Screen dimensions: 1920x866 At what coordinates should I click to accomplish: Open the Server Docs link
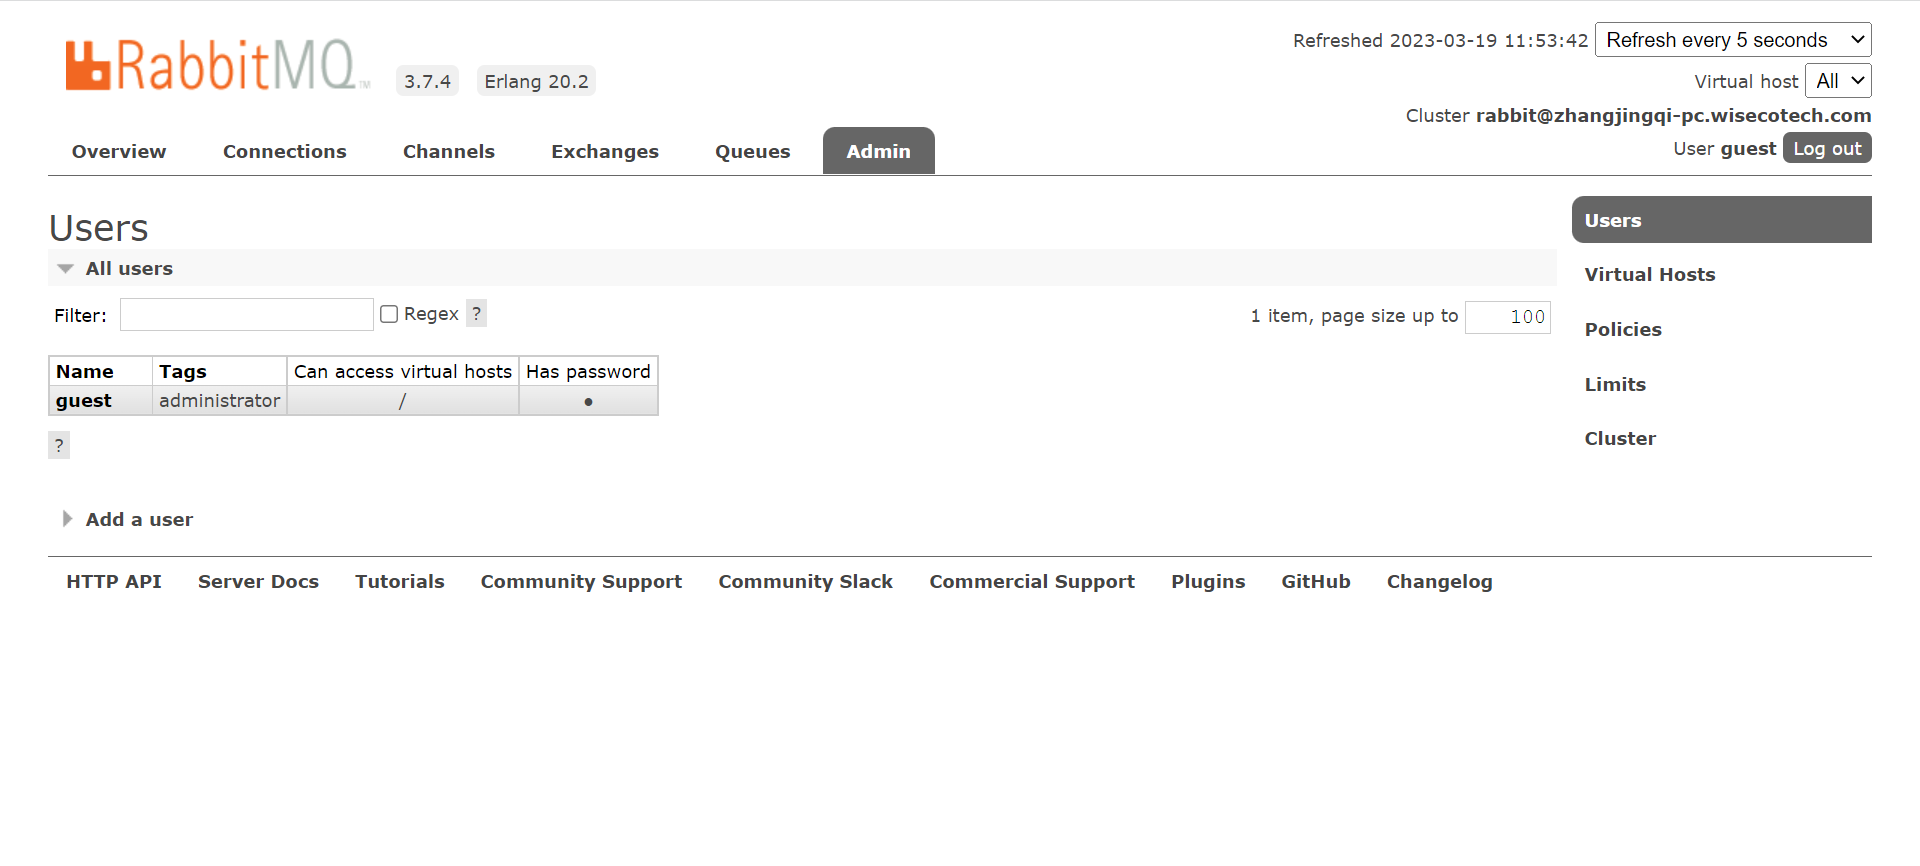click(x=258, y=581)
